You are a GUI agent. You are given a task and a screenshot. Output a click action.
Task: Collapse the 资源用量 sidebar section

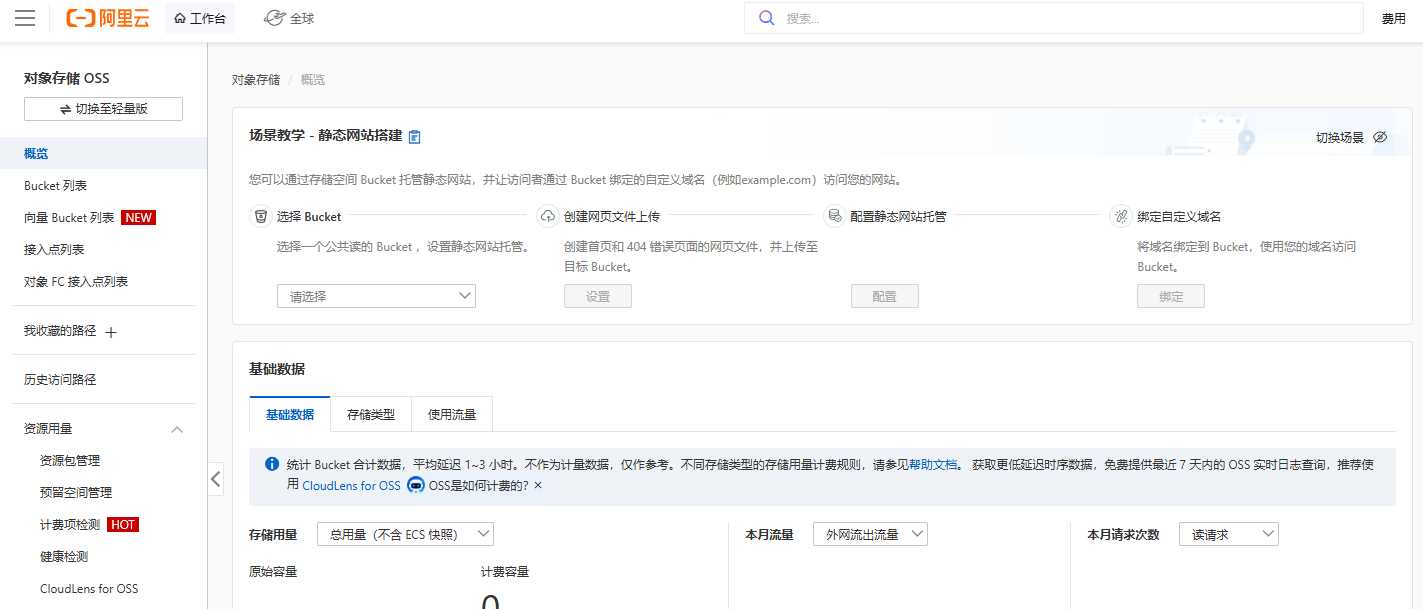coord(177,429)
